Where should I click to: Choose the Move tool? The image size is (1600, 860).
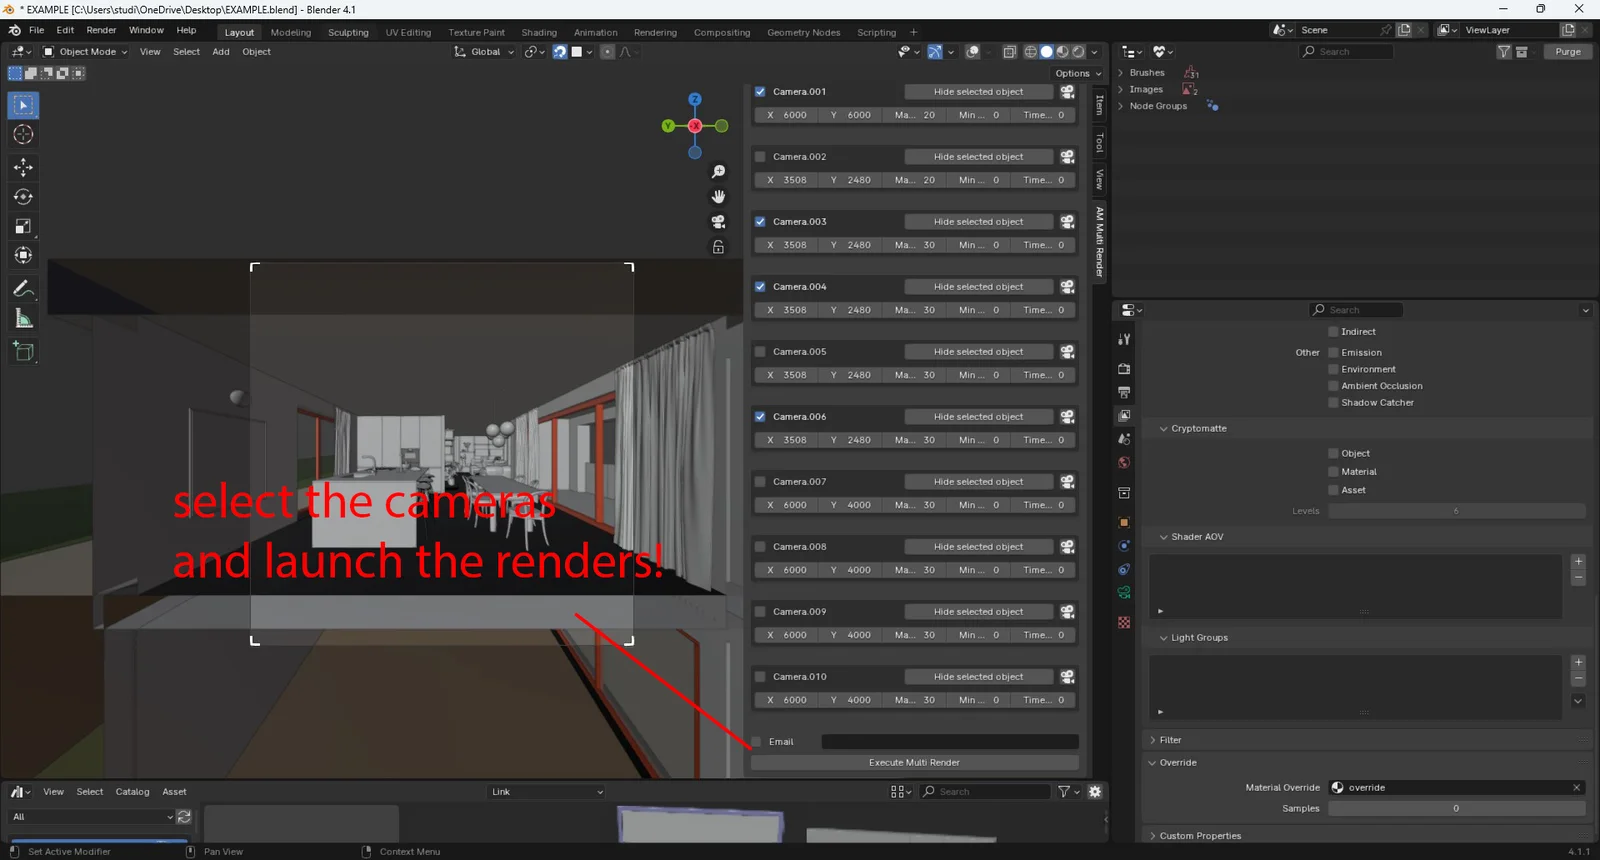click(23, 168)
